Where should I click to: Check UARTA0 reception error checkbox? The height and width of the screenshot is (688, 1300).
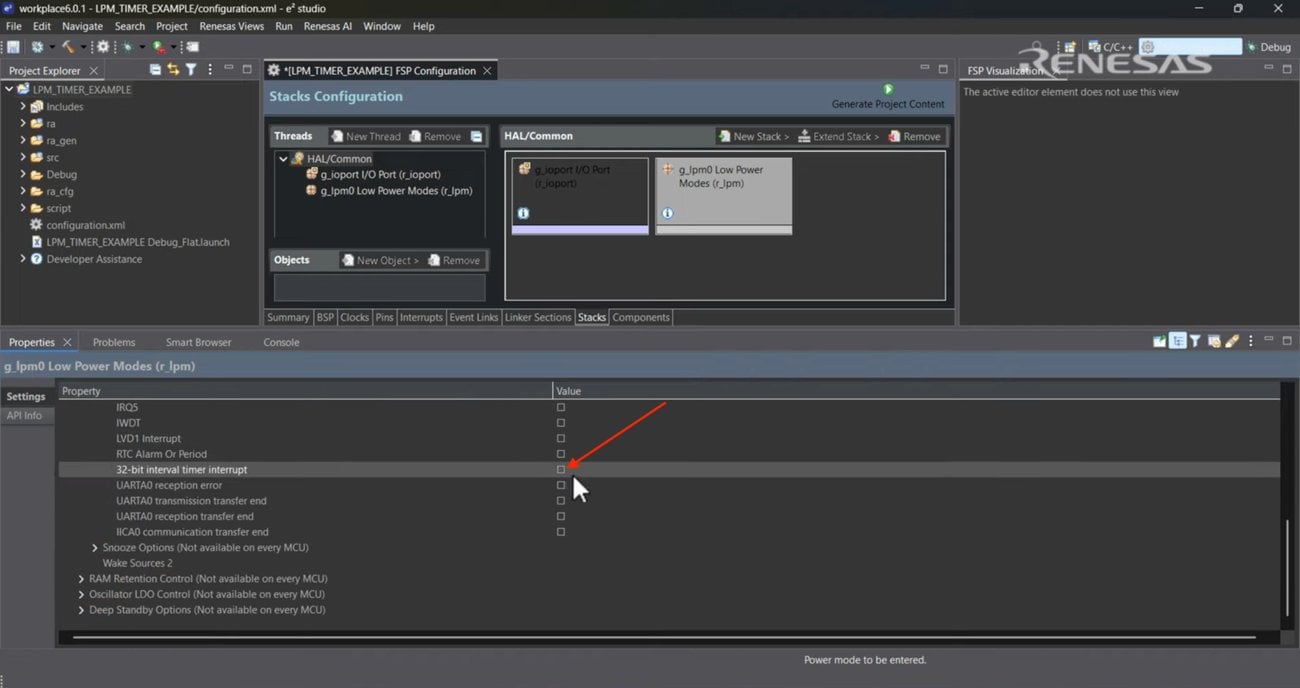[561, 485]
